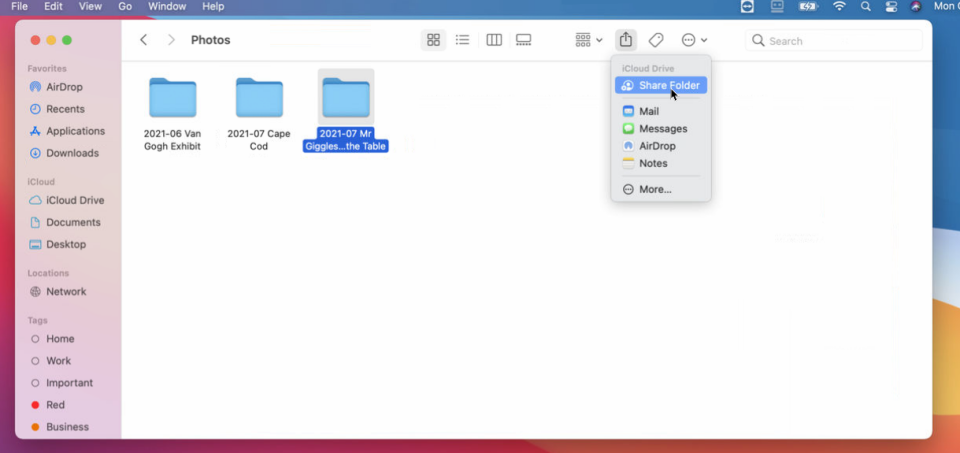The image size is (960, 453).
Task: Click the Edit Tags toolbar icon
Action: point(656,40)
